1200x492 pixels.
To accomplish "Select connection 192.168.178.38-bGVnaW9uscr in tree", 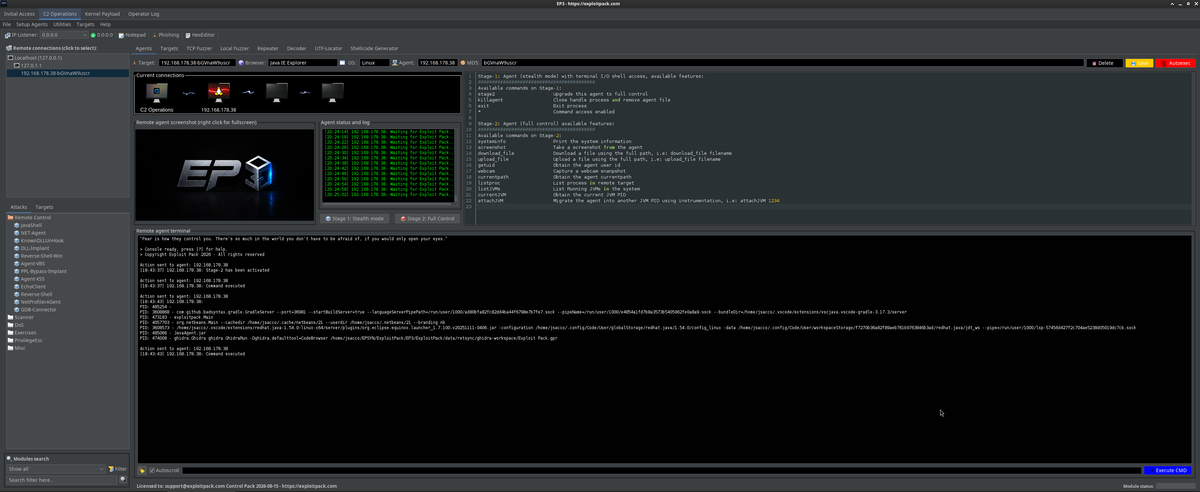I will pyautogui.click(x=55, y=72).
